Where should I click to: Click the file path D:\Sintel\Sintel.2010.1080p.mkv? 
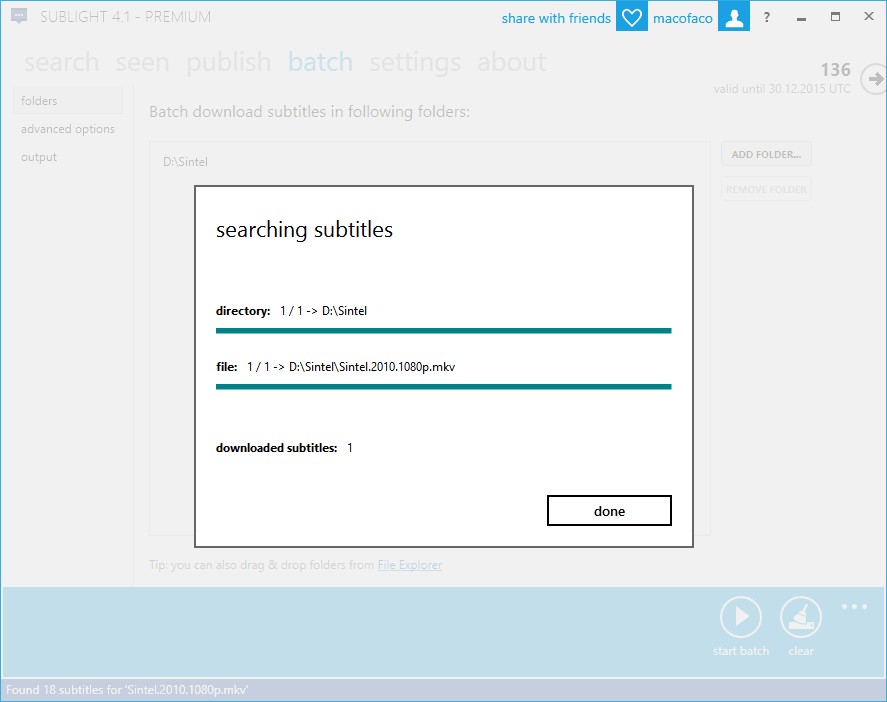point(372,367)
